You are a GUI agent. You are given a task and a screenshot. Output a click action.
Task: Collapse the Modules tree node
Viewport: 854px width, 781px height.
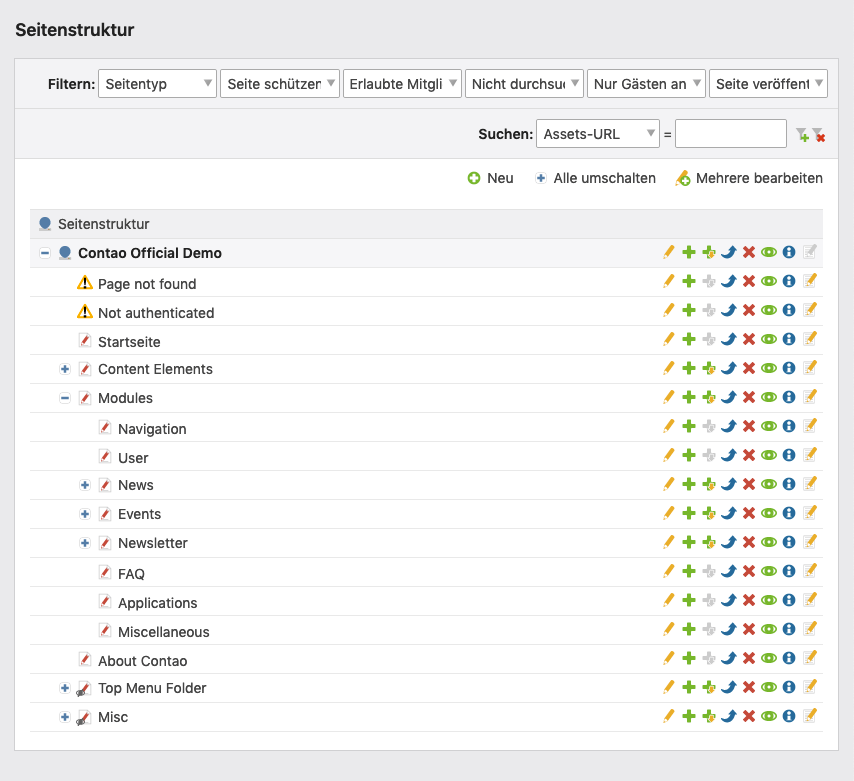coord(65,398)
